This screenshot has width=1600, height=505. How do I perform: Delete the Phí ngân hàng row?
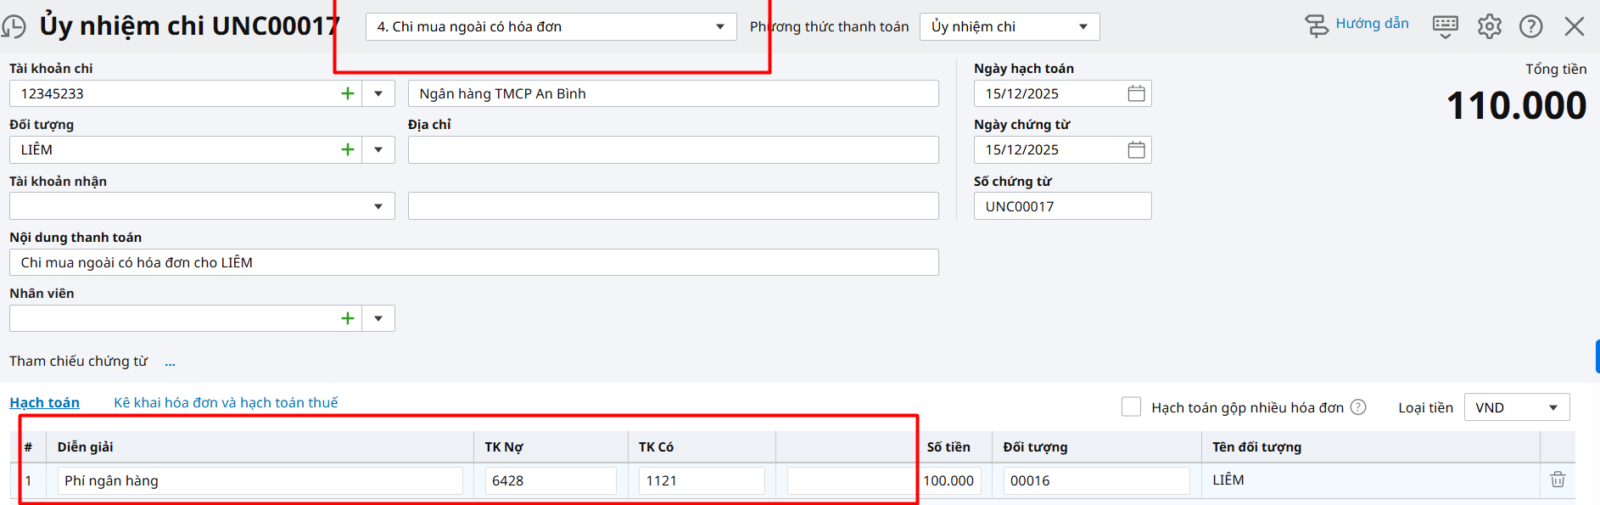(x=1557, y=480)
